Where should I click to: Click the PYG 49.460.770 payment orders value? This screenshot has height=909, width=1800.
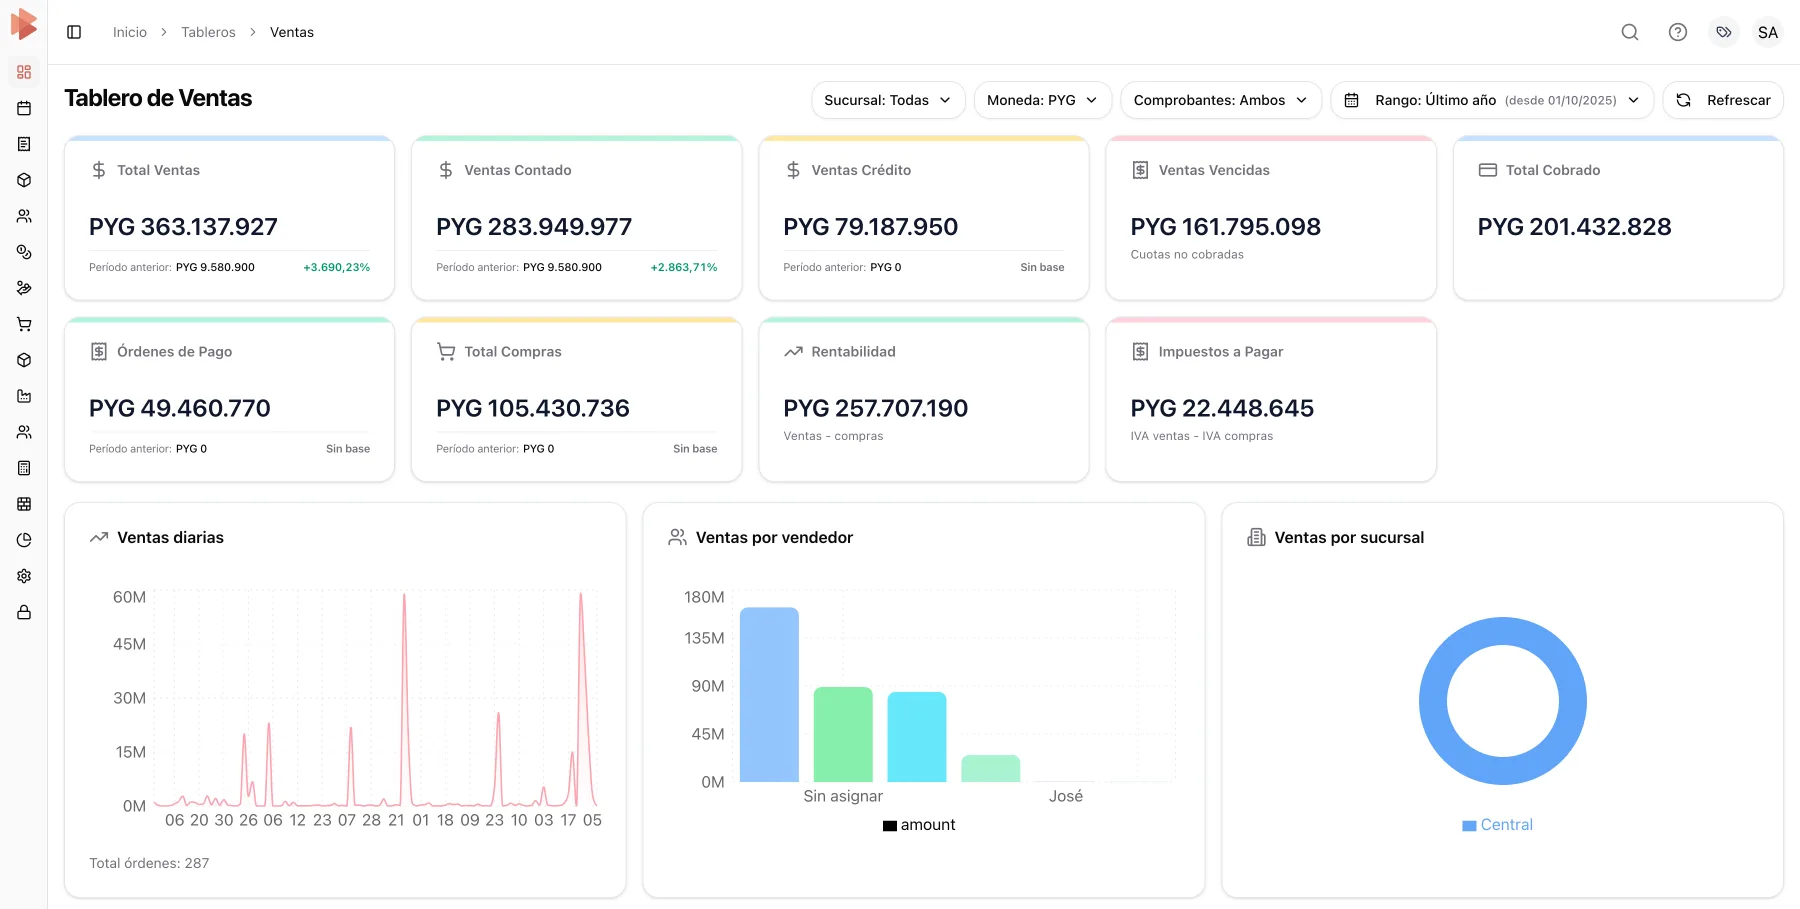pos(180,408)
